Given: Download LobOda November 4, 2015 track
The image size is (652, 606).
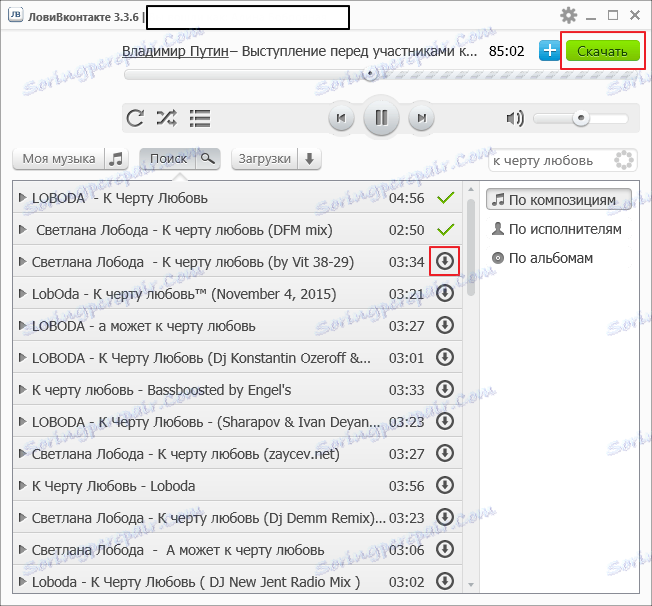Looking at the screenshot, I should tap(445, 293).
